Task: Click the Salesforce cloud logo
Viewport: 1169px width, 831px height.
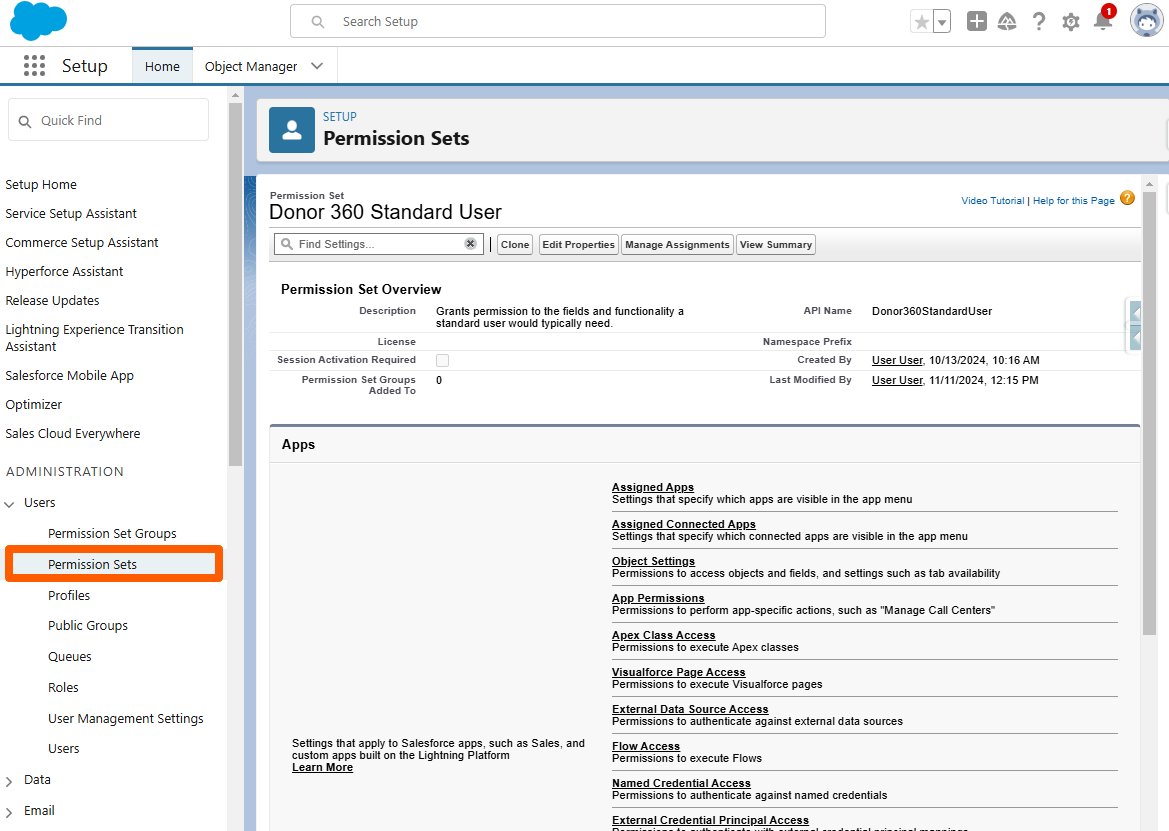Action: [38, 21]
